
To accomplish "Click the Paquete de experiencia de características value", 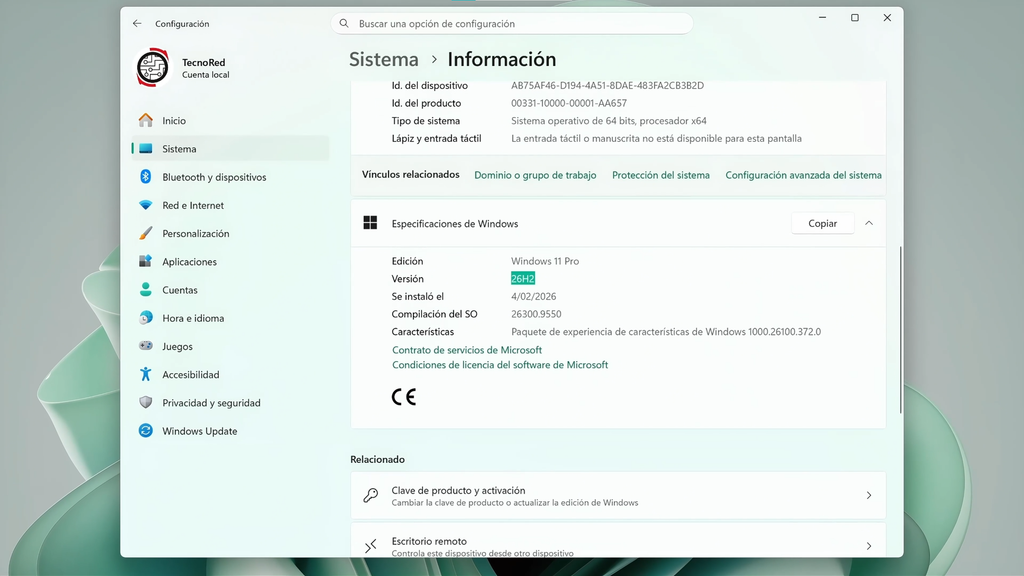I will tap(665, 332).
